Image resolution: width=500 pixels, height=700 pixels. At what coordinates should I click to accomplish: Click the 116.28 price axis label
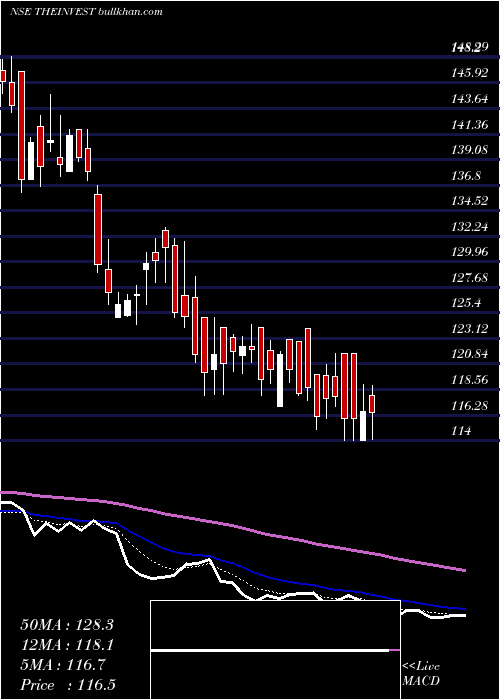(x=470, y=406)
